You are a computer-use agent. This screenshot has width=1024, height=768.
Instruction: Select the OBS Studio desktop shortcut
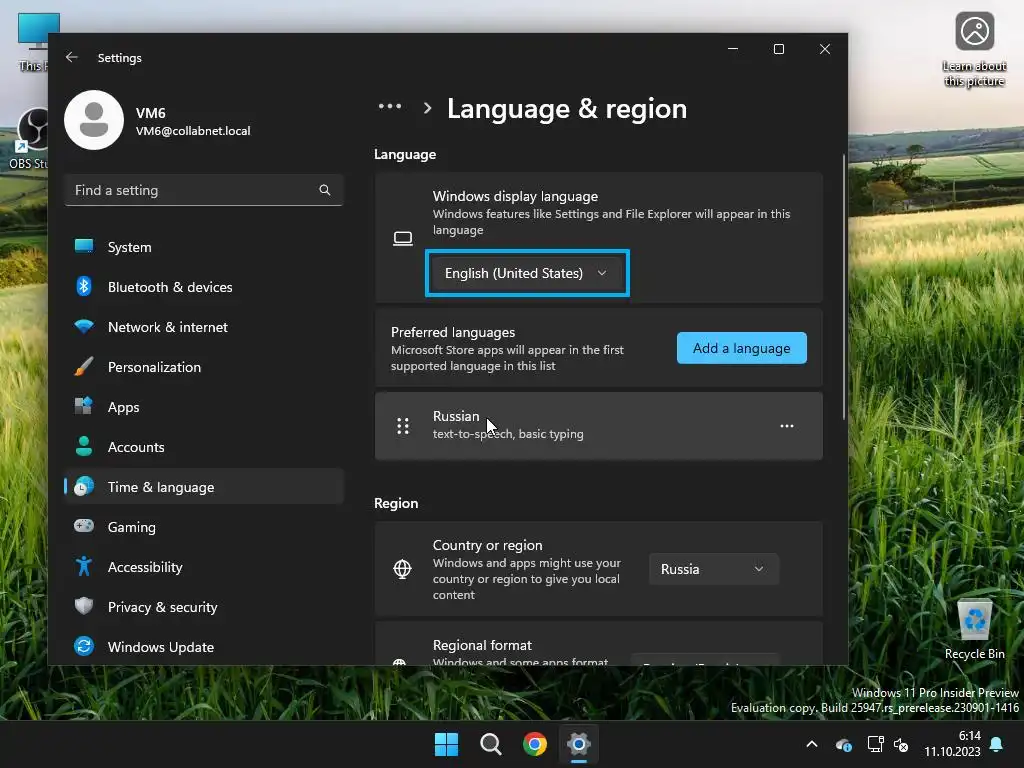pos(29,138)
